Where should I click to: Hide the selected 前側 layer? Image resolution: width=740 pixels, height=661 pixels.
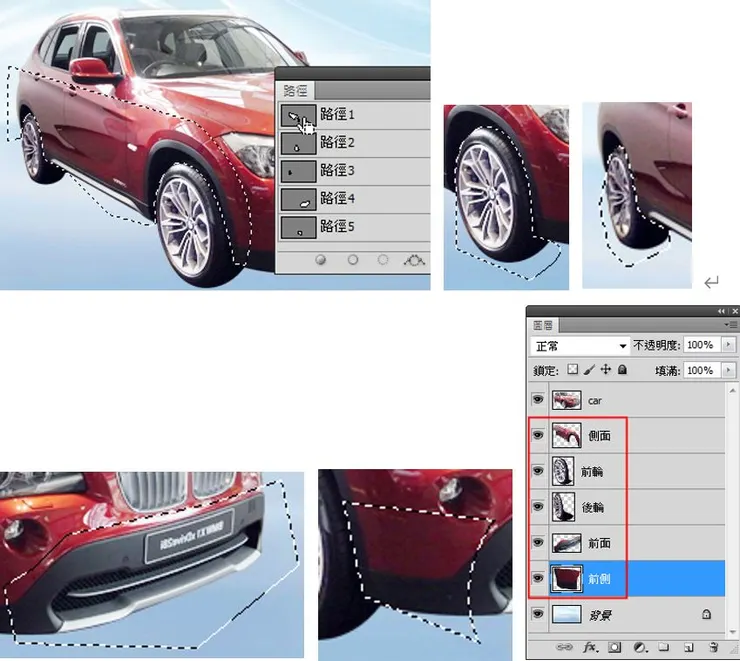(x=538, y=578)
